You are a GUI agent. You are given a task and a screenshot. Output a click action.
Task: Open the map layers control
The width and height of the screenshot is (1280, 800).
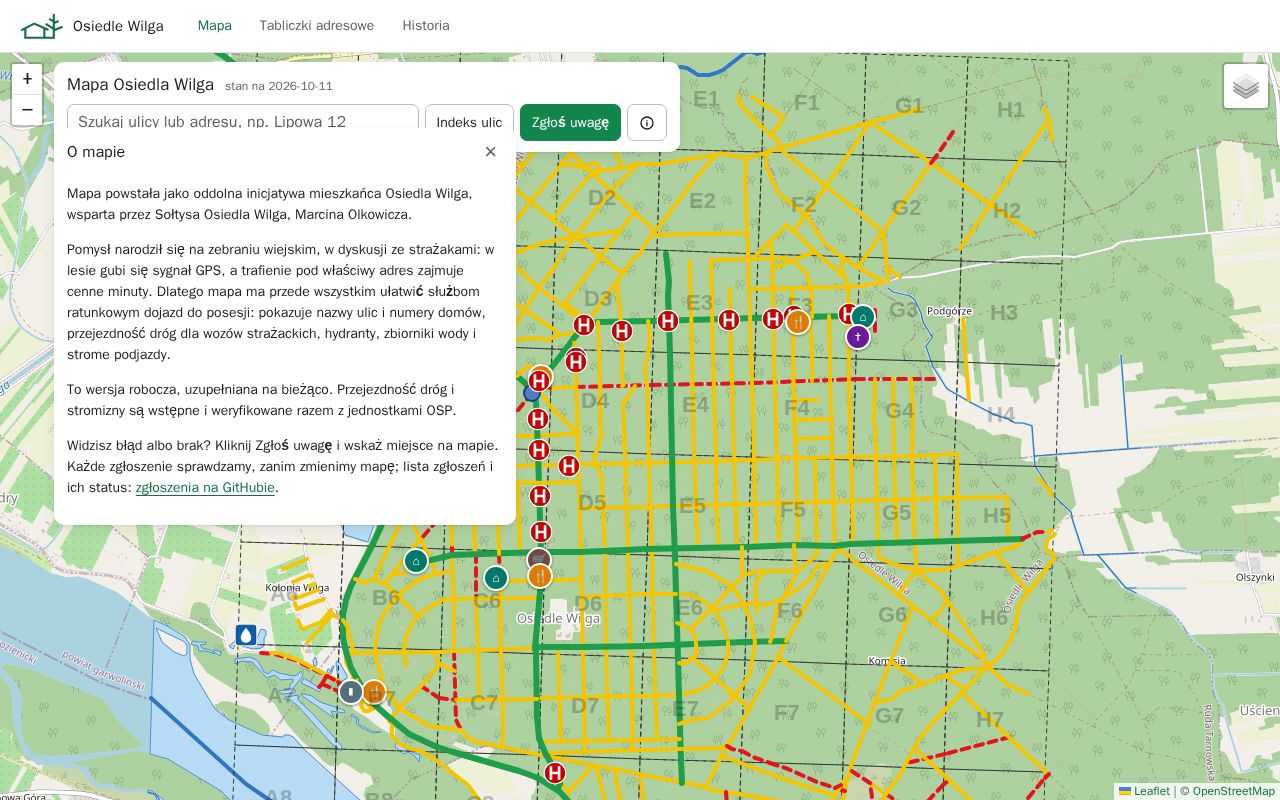pyautogui.click(x=1246, y=86)
